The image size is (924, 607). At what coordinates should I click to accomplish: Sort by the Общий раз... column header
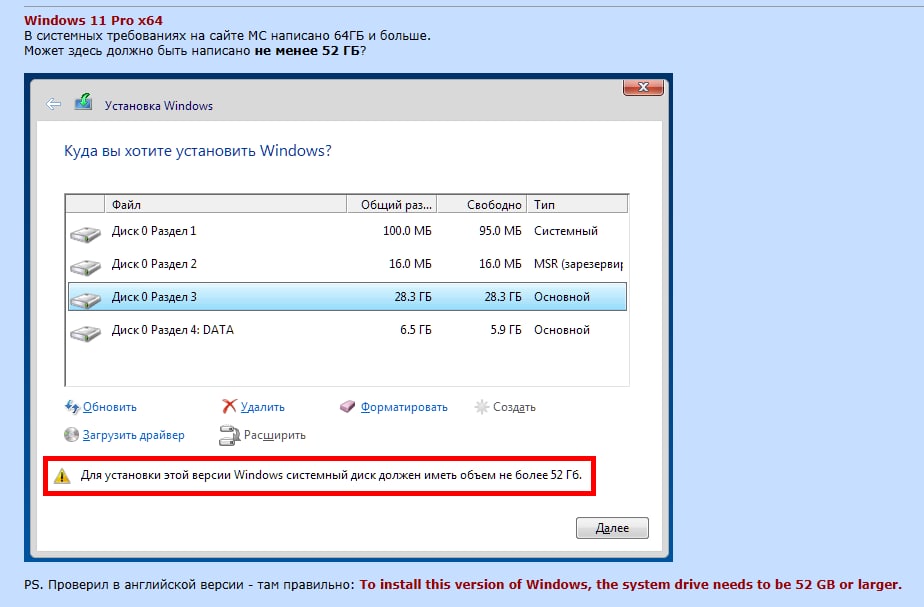[392, 204]
